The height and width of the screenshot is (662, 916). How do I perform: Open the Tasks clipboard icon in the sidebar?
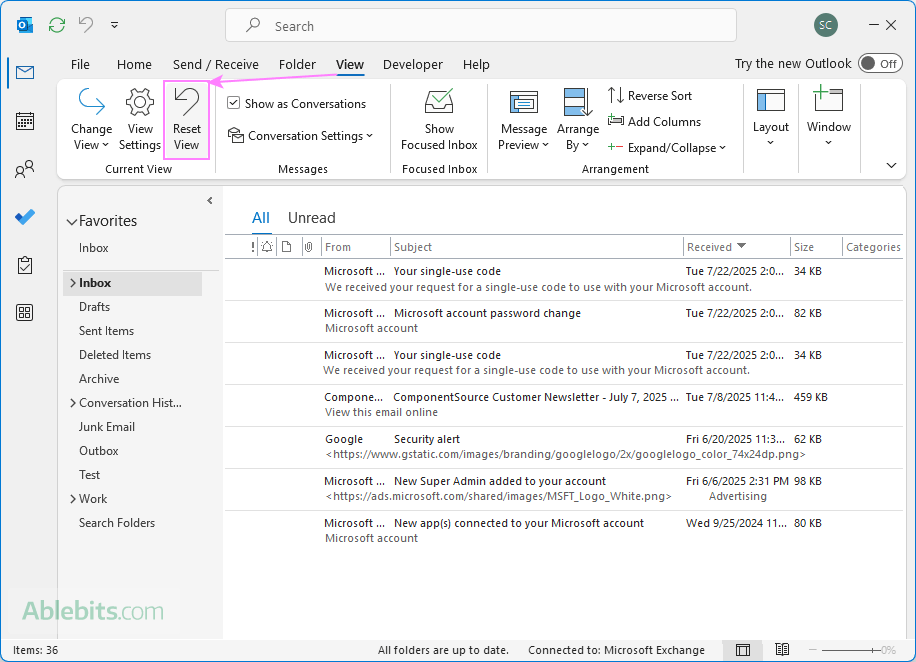click(x=25, y=265)
